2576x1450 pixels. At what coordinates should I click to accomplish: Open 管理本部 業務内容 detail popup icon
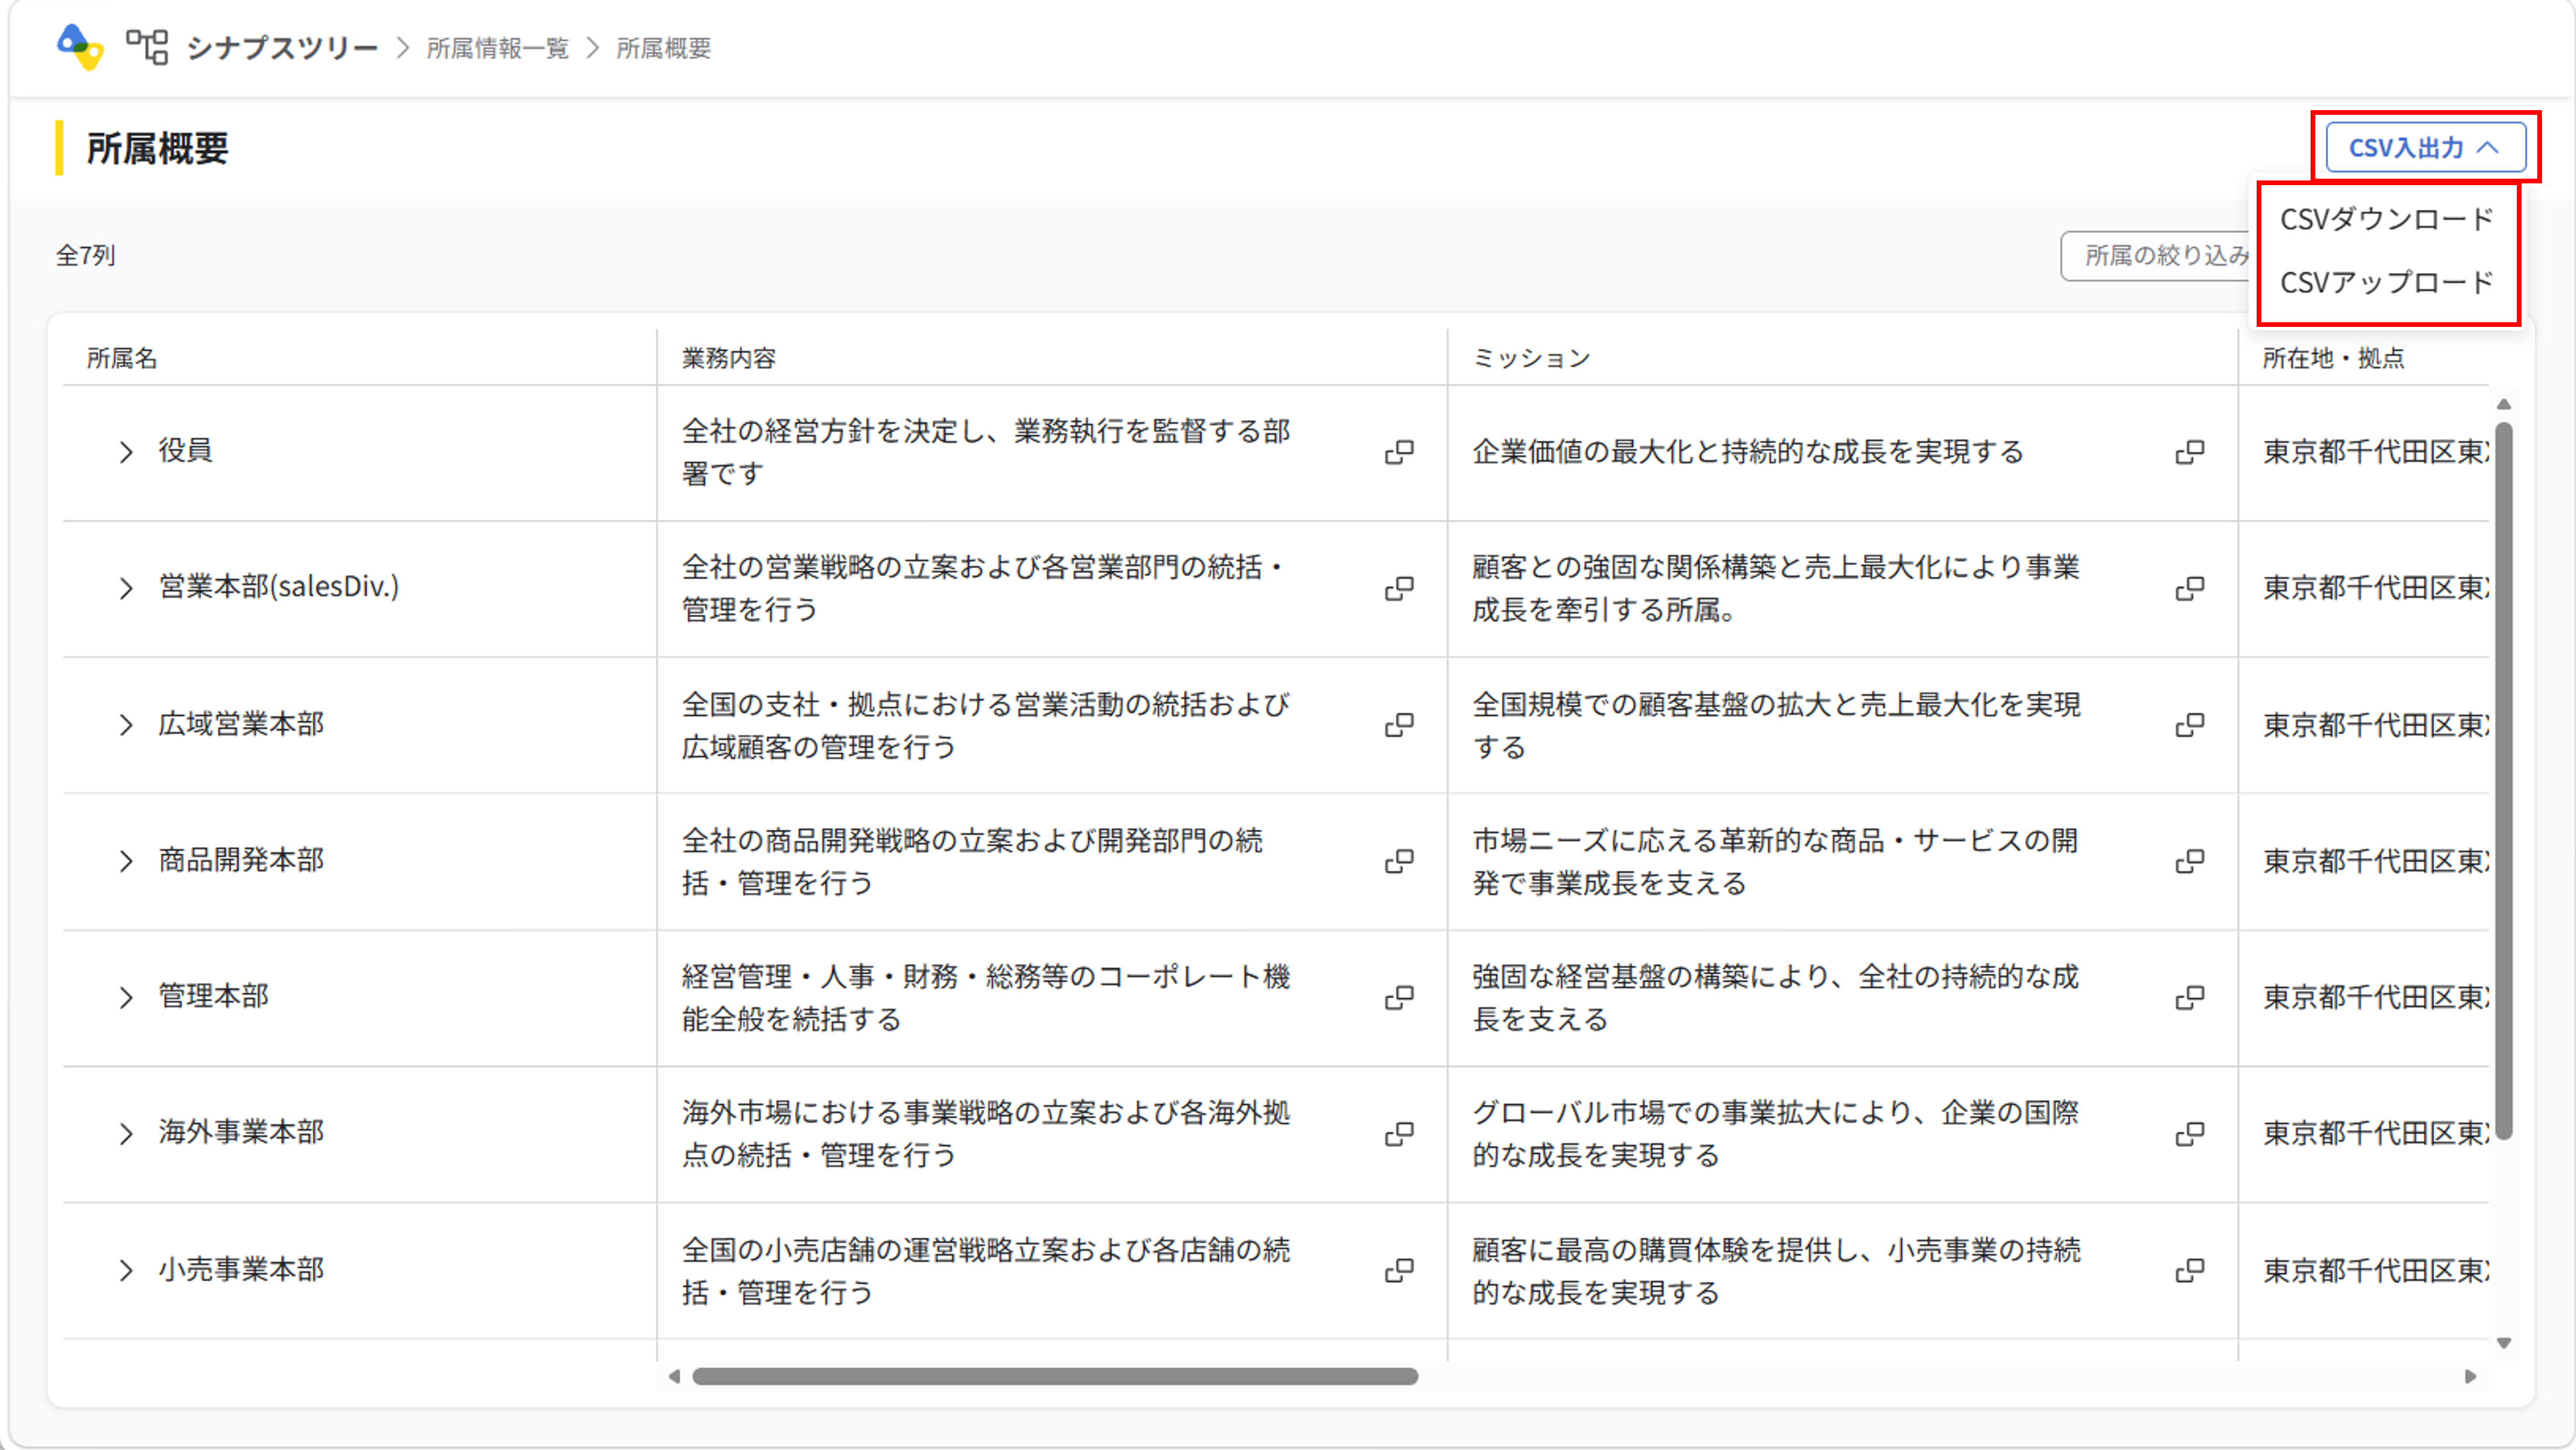1399,997
